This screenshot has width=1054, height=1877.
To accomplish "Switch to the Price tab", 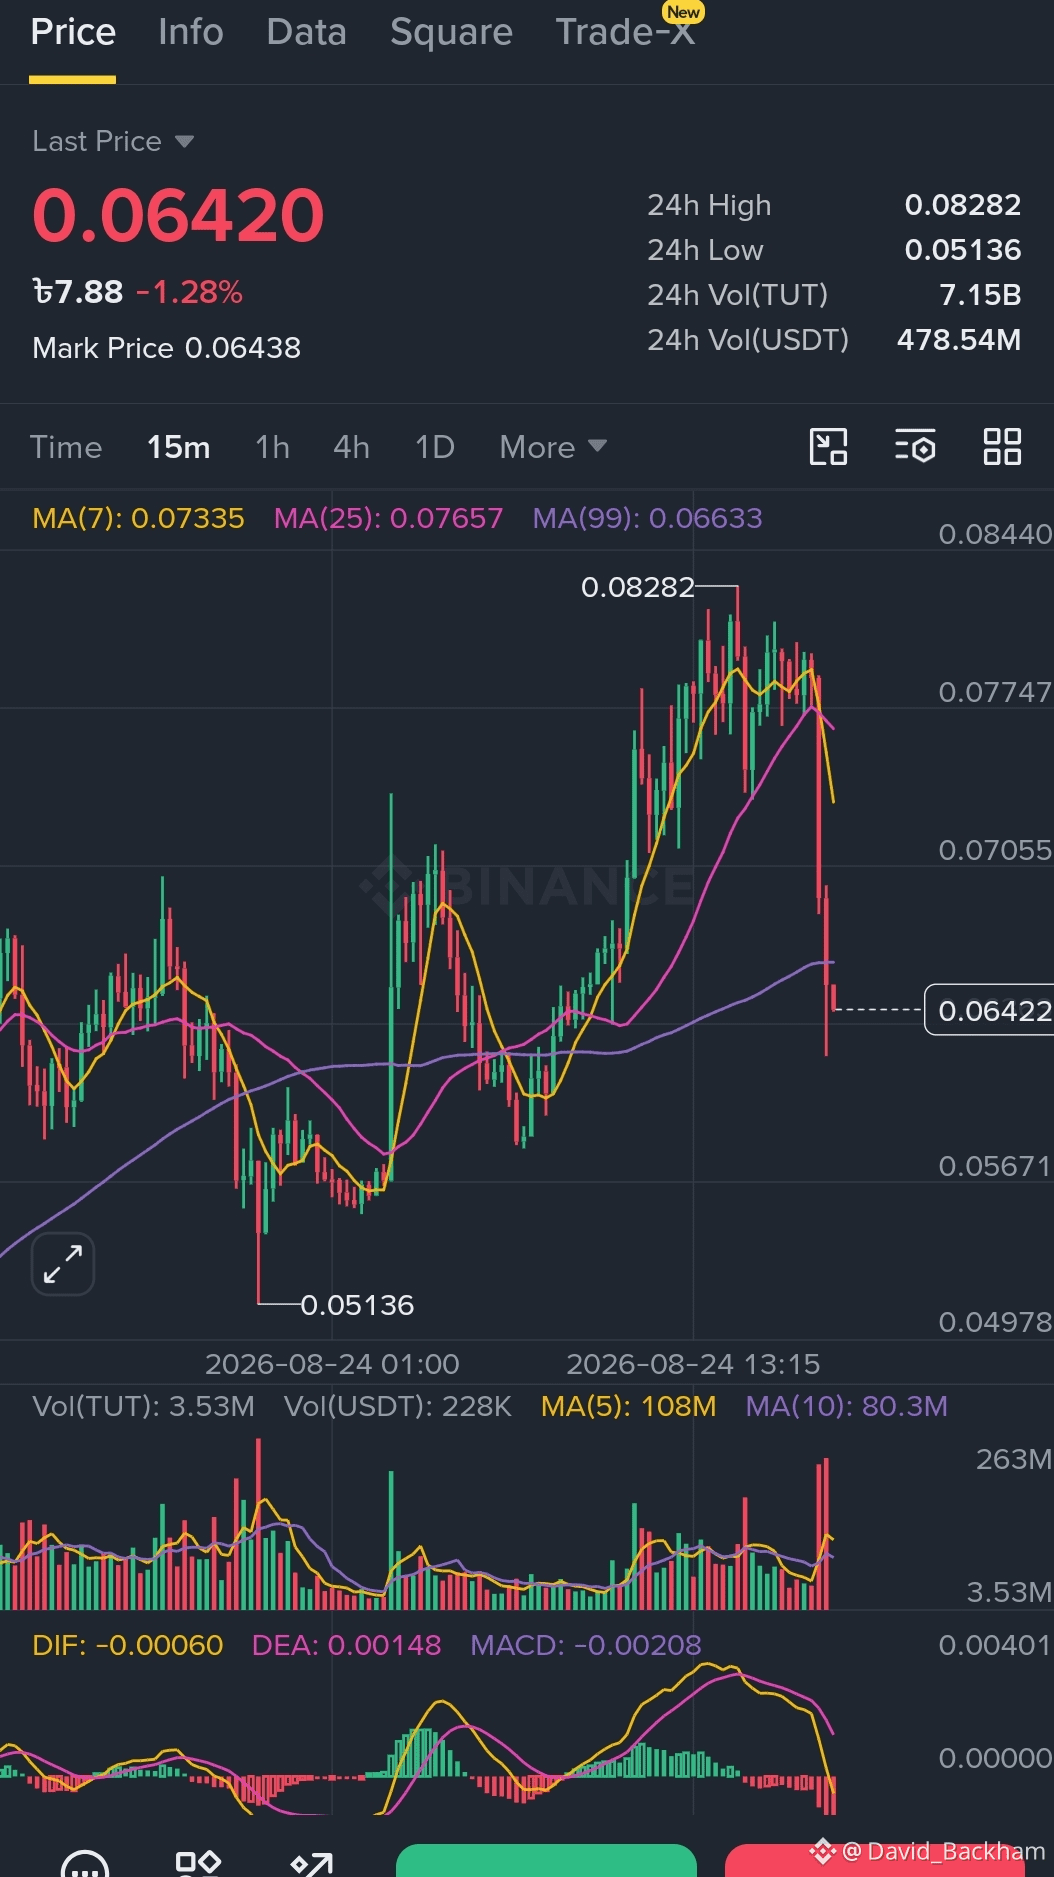I will (x=73, y=32).
